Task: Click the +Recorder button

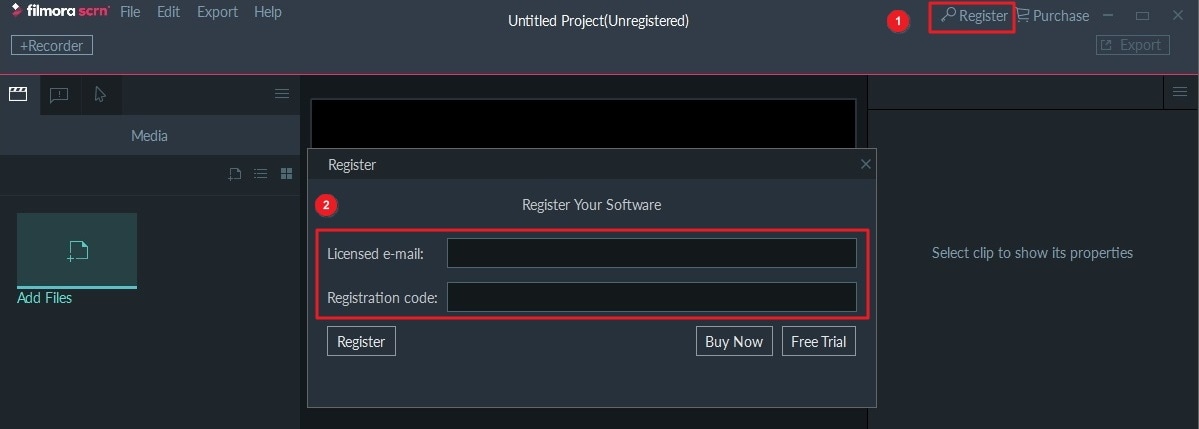Action: click(52, 45)
